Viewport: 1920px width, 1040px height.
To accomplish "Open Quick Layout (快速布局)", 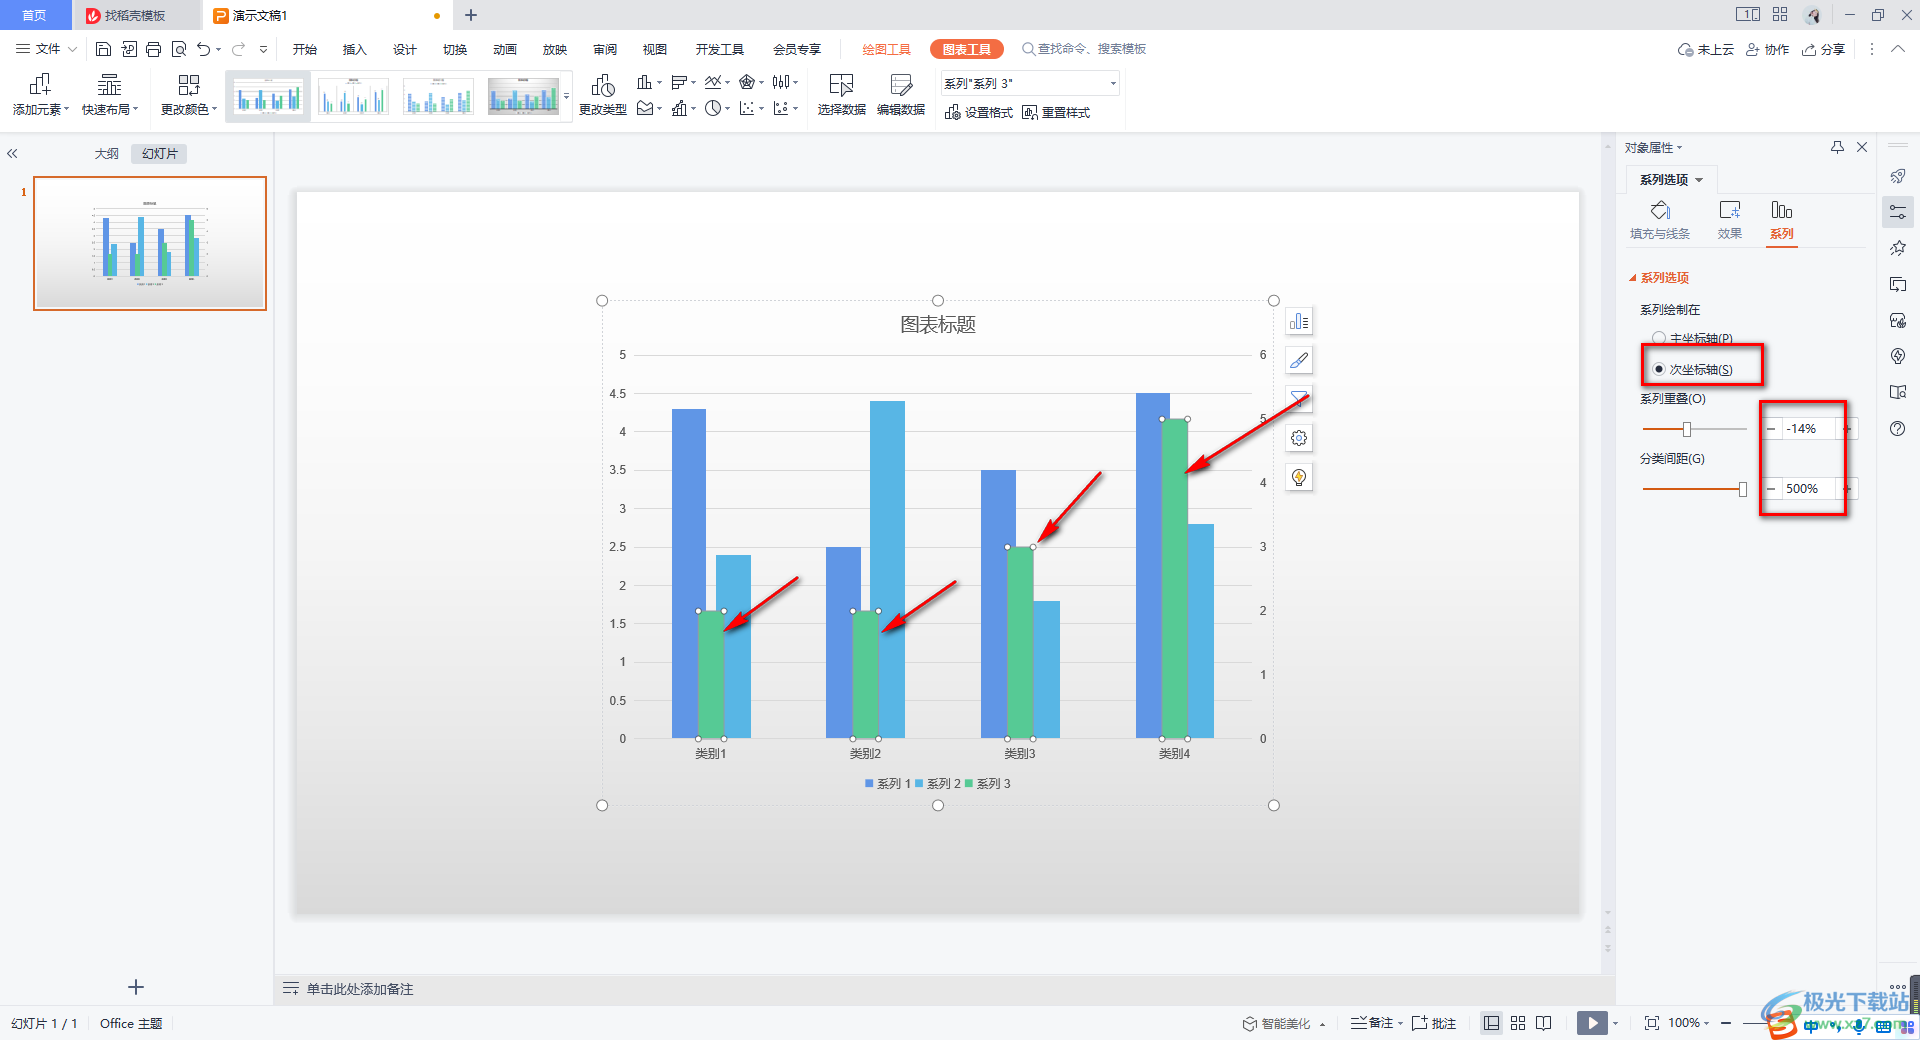I will tap(110, 95).
